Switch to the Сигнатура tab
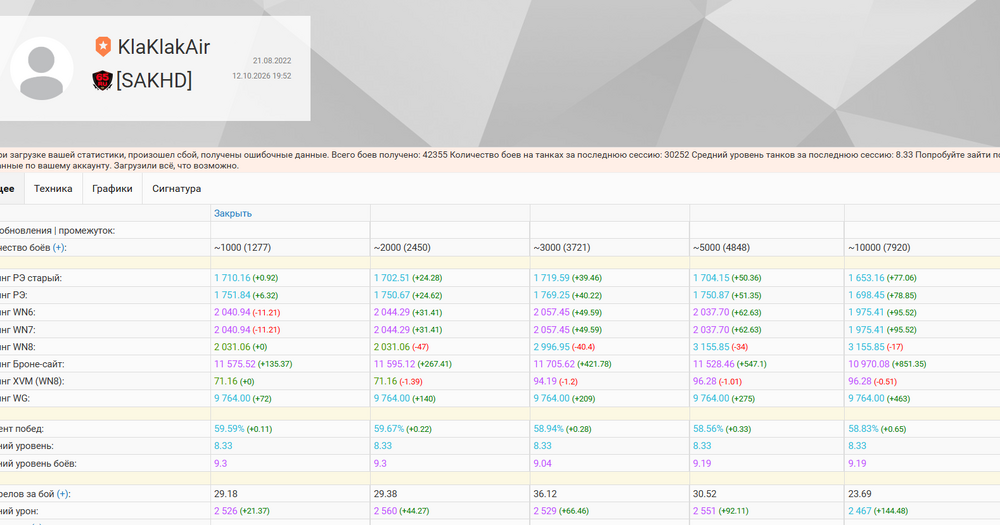 177,189
